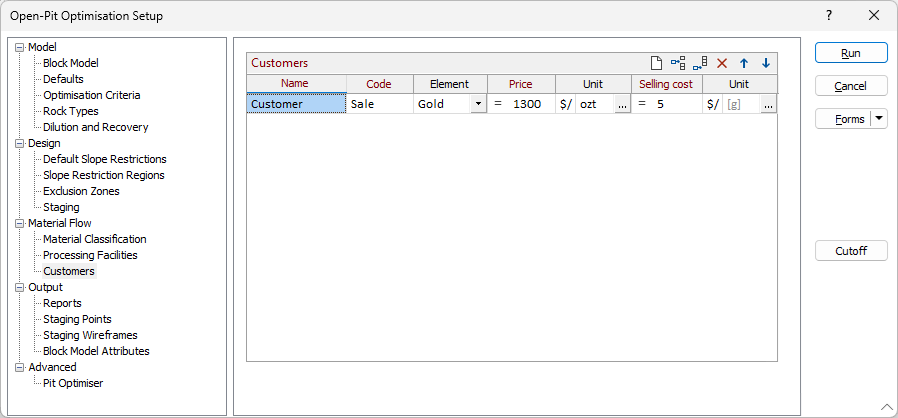
Task: Select Dilution and Recovery in the tree
Action: coord(96,127)
